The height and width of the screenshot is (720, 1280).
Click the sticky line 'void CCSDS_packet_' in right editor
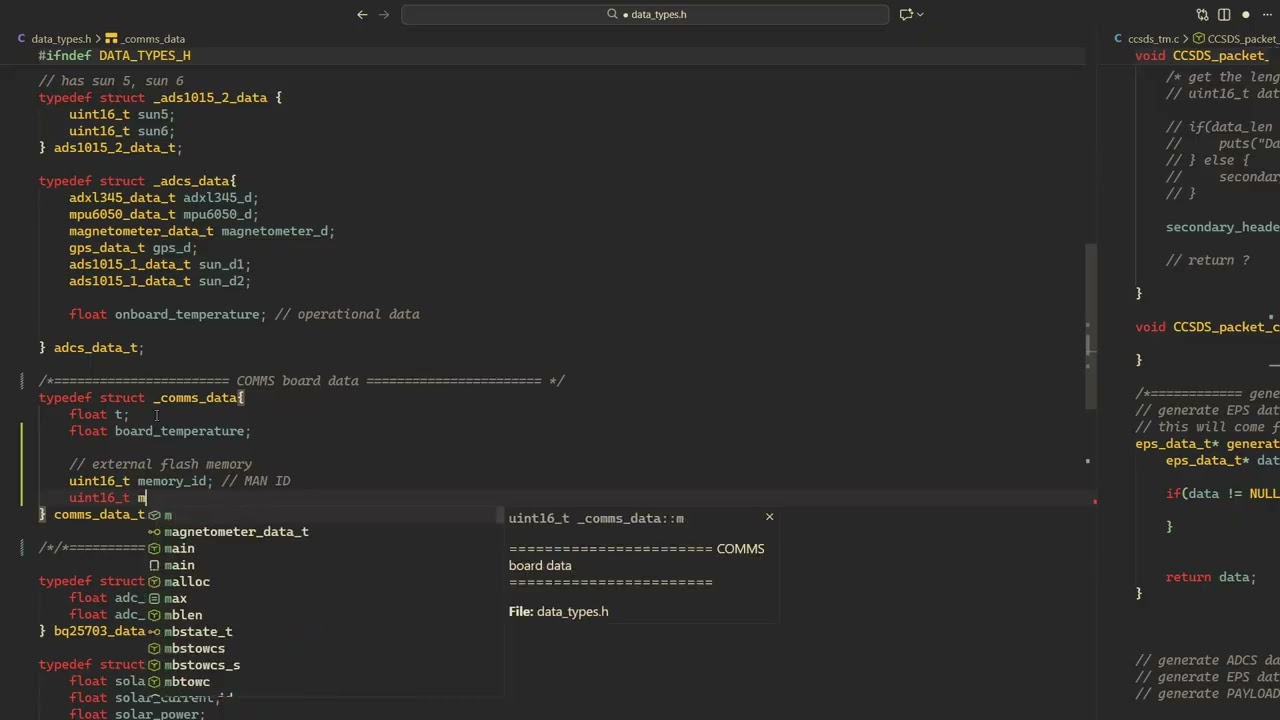click(x=1202, y=56)
